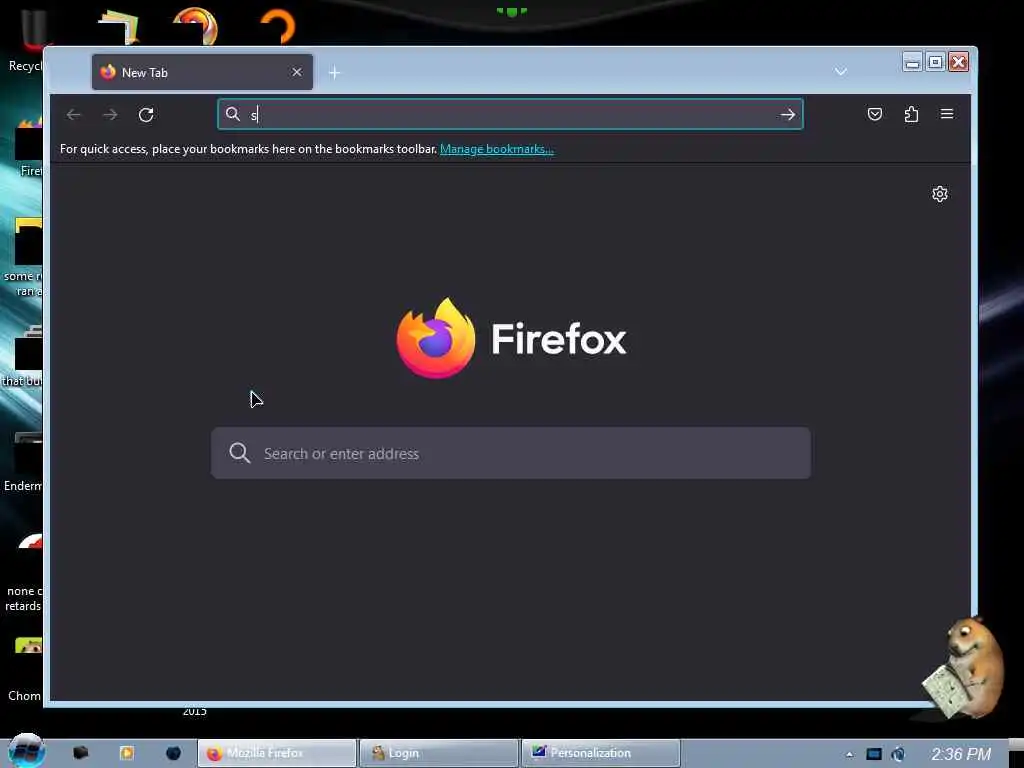
Task: Click the Manage bookmarks link
Action: click(x=497, y=149)
